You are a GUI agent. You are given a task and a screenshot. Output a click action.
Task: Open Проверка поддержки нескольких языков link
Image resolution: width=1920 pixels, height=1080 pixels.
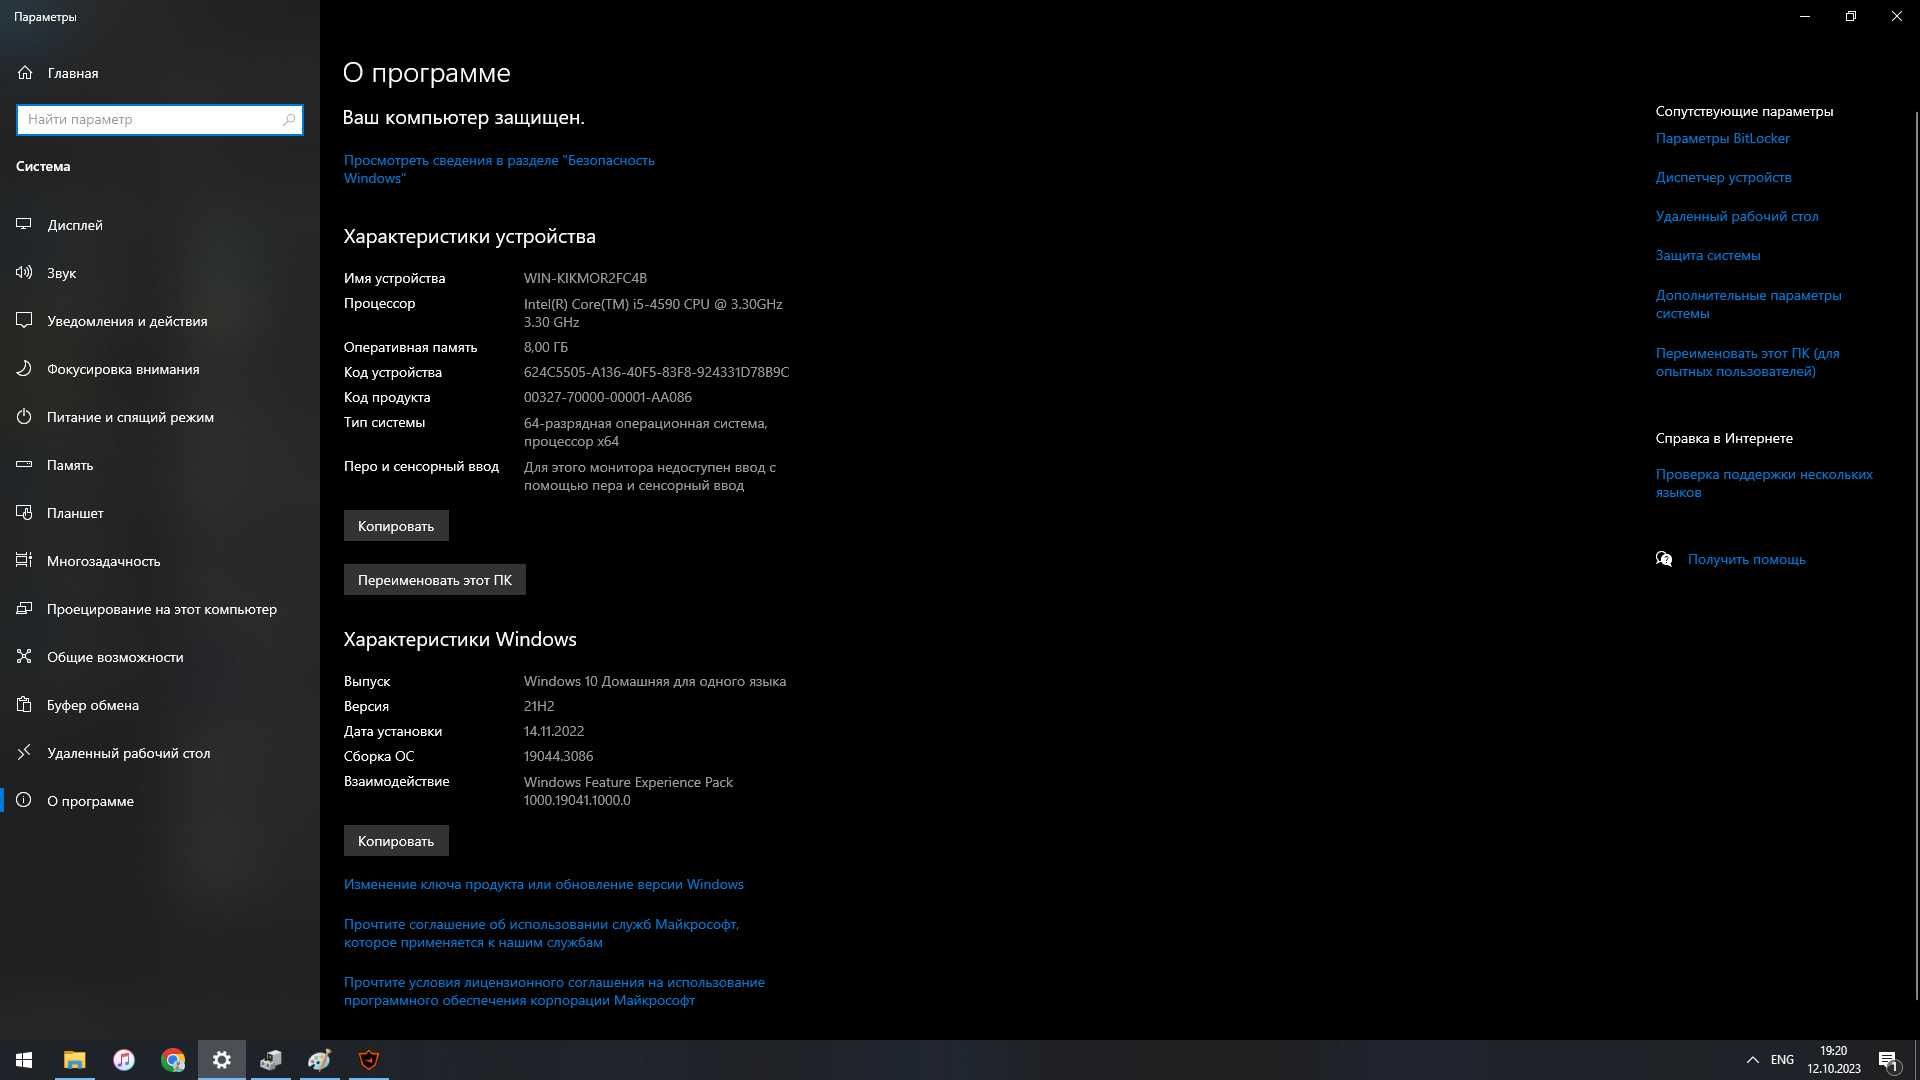[1764, 484]
